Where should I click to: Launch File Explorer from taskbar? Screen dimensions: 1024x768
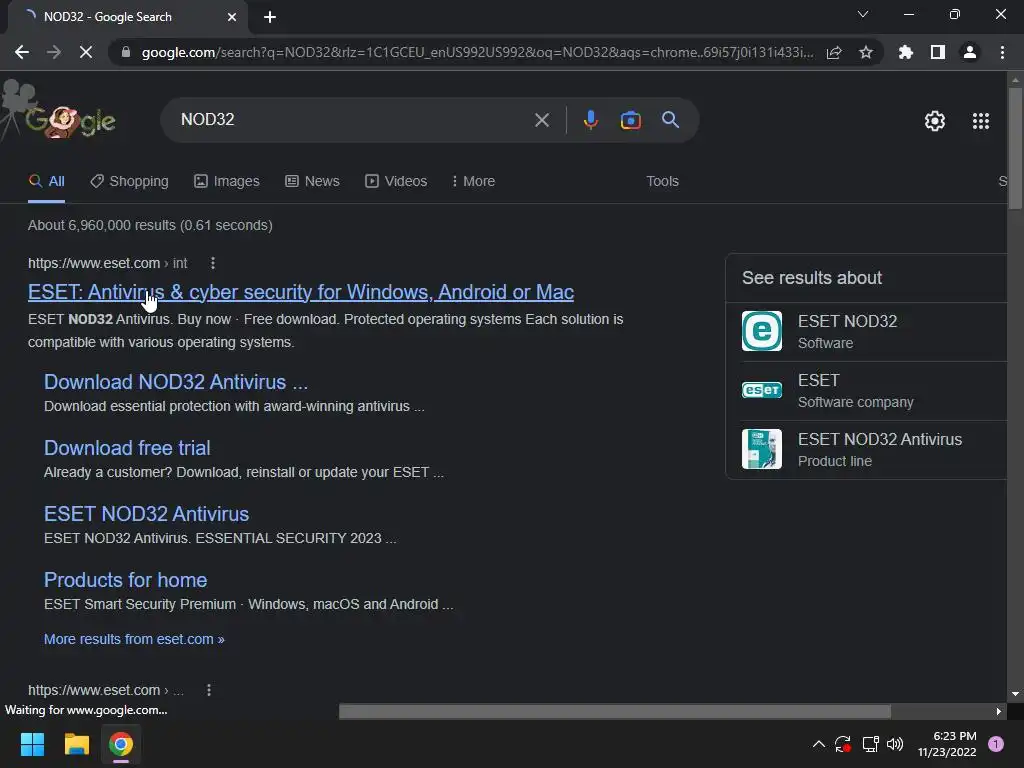[76, 744]
